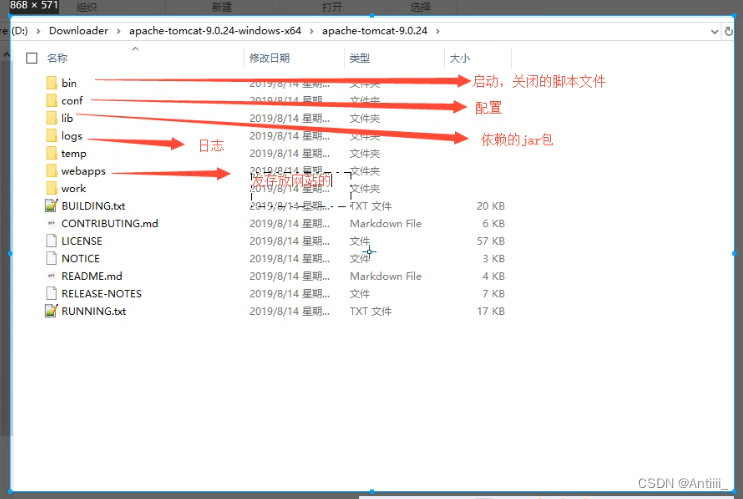Image resolution: width=743 pixels, height=499 pixels.
Task: Click the NOTICE file icon
Action: [51, 258]
